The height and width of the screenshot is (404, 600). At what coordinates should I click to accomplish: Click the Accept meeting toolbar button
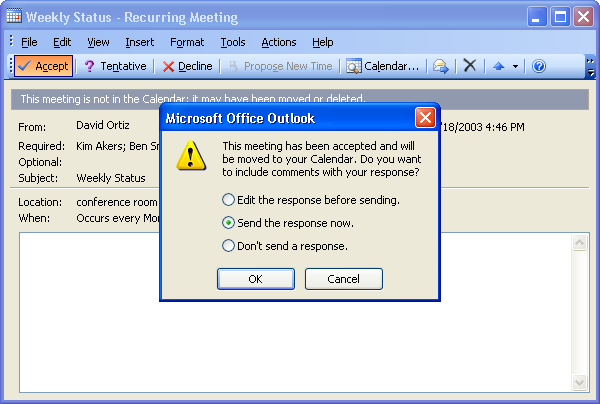pyautogui.click(x=44, y=66)
